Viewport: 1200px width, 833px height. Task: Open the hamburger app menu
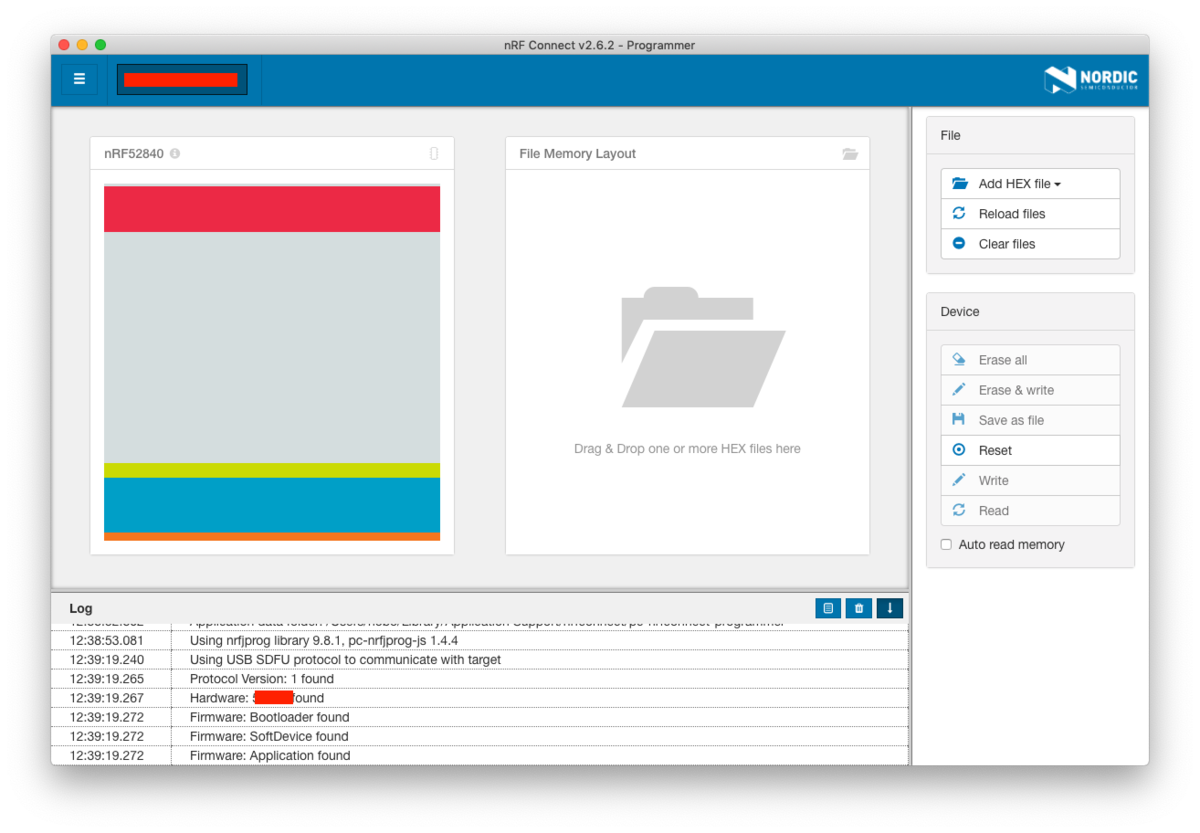tap(79, 79)
